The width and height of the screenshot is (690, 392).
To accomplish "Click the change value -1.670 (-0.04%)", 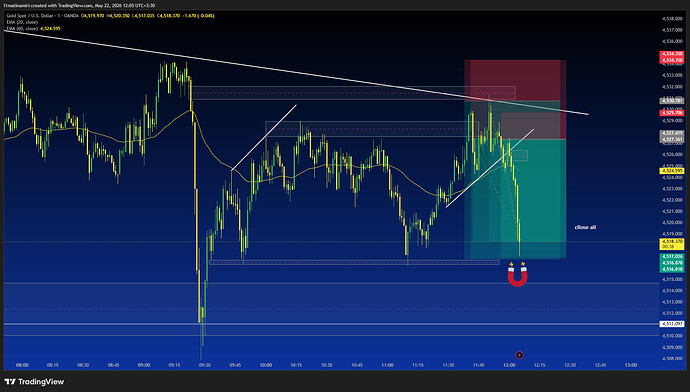I will coord(198,16).
